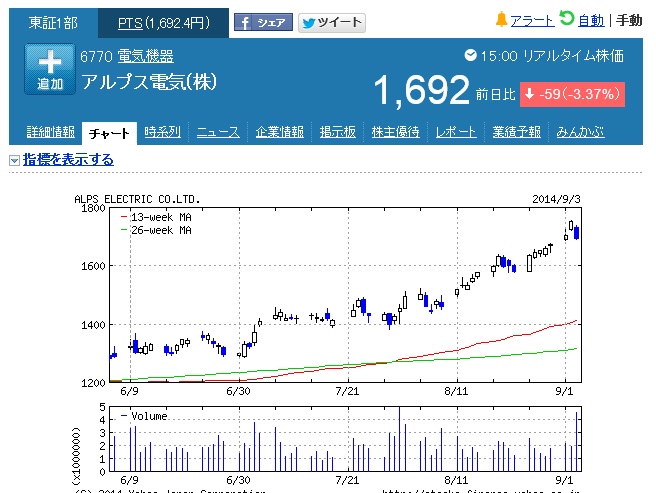Select the 東証1部 market tab
656x493 pixels.
[49, 22]
